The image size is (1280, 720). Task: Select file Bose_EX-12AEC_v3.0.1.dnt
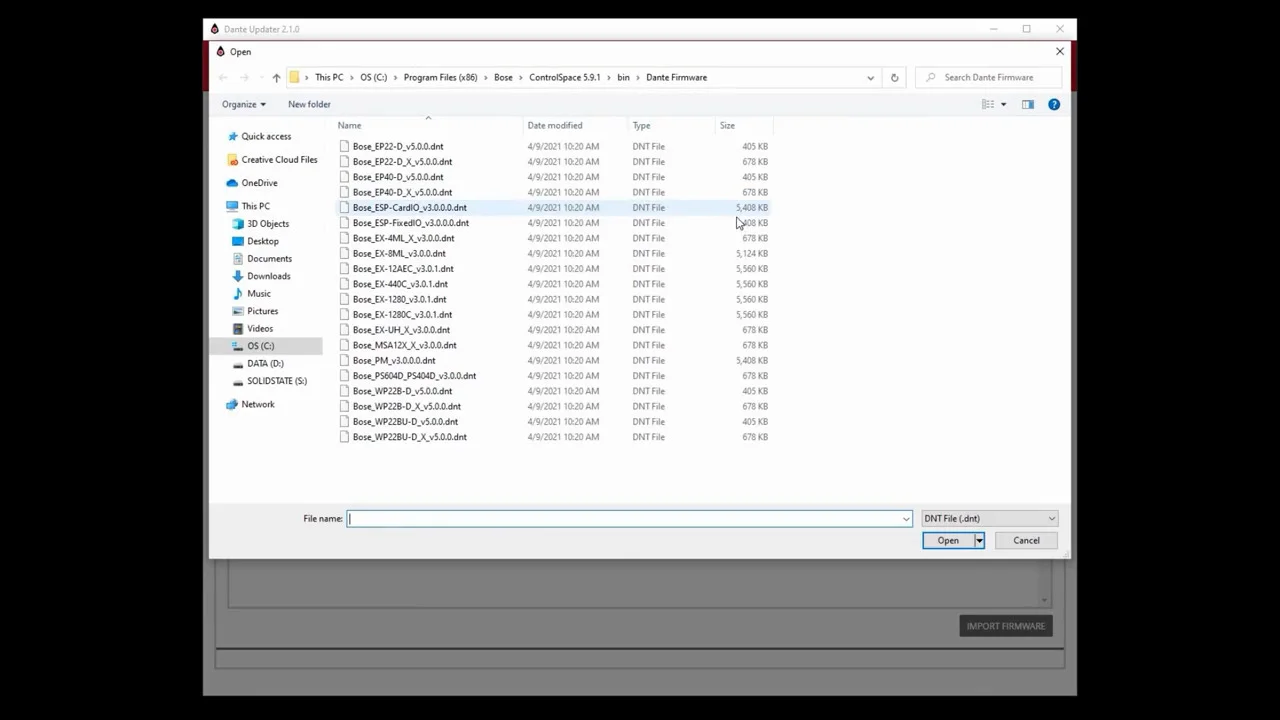point(403,269)
